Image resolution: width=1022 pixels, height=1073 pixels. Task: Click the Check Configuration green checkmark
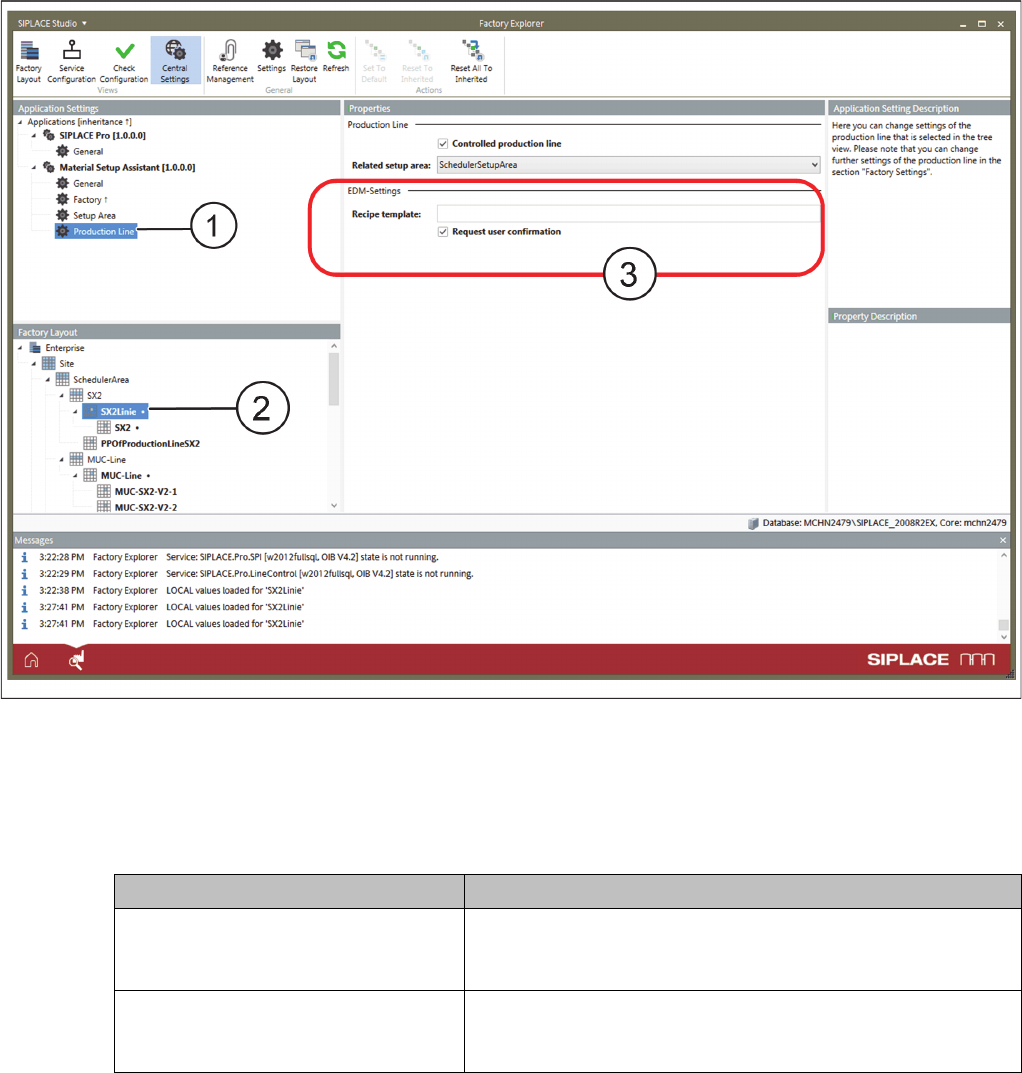click(x=124, y=51)
